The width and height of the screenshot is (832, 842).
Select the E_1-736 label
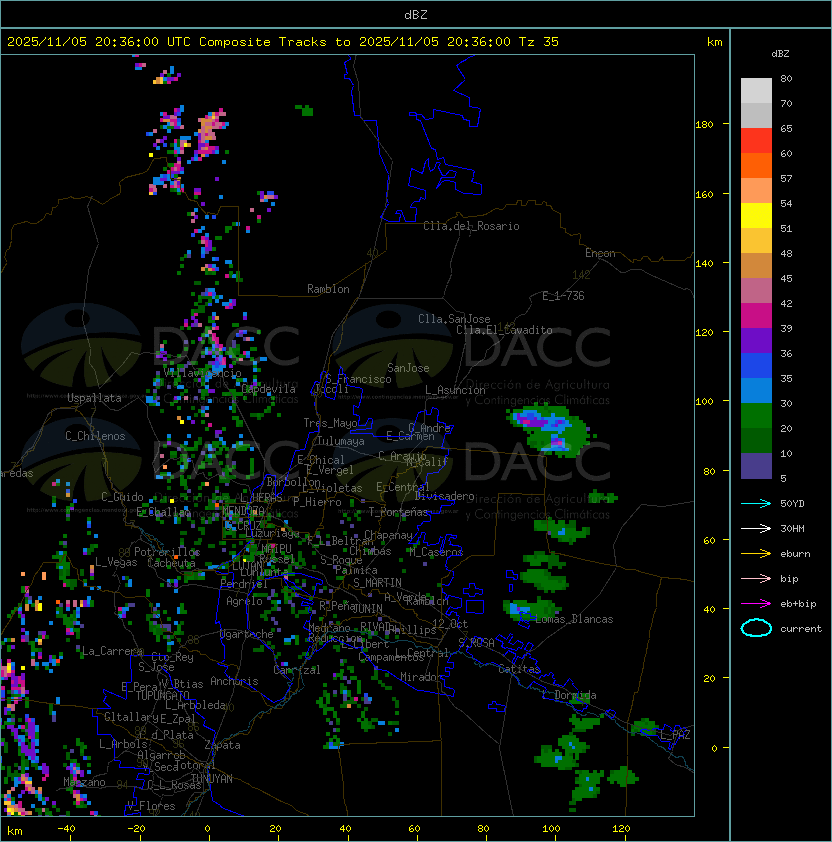coord(563,296)
